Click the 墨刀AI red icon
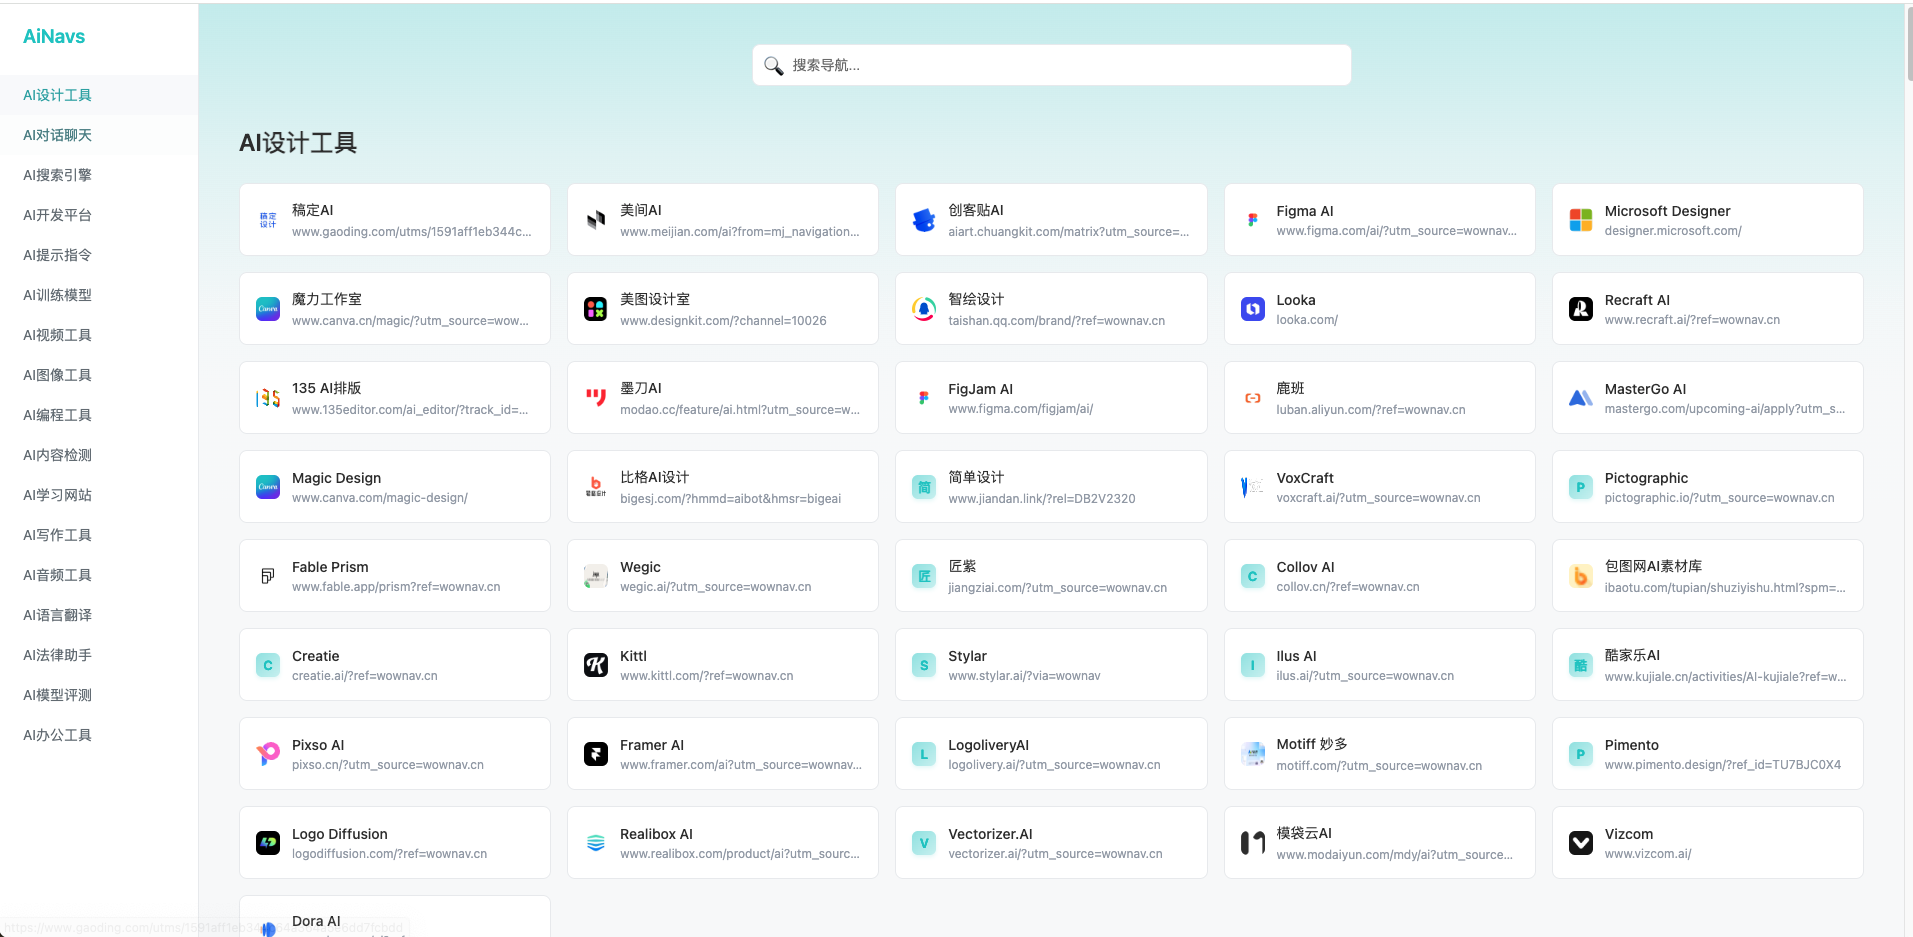 [x=596, y=398]
